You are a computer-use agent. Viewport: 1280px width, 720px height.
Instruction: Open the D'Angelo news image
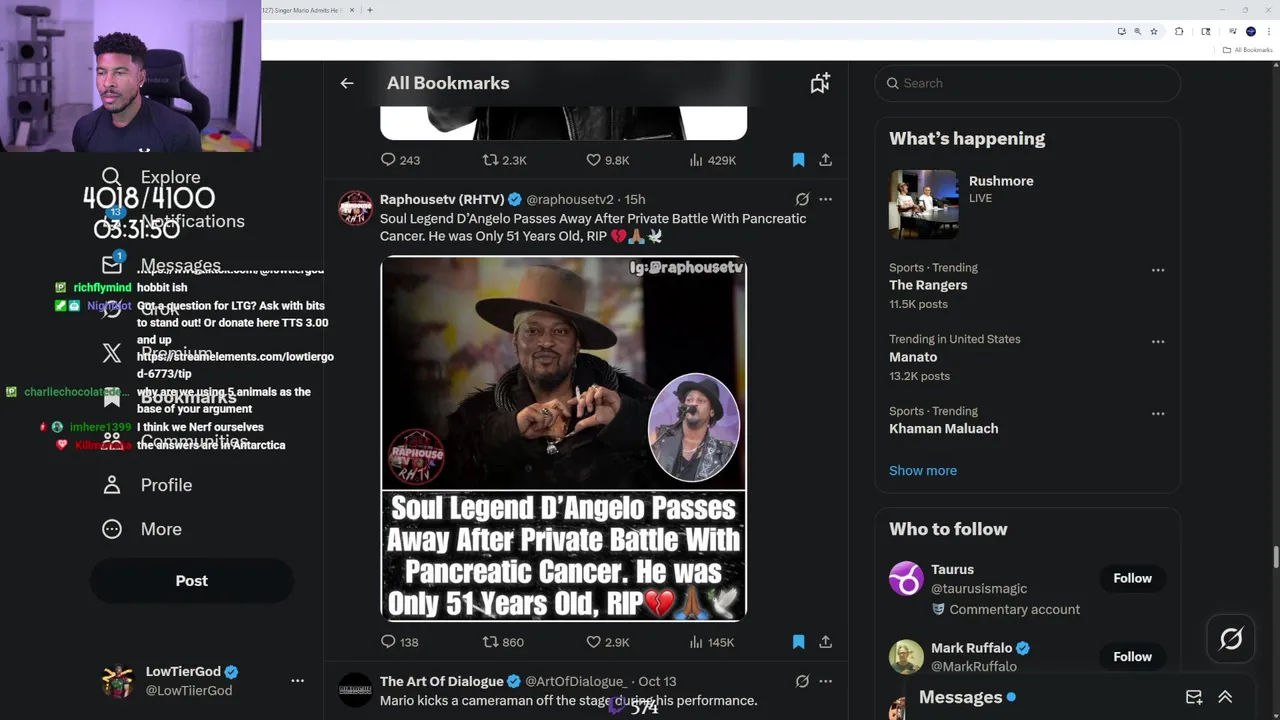(x=564, y=438)
